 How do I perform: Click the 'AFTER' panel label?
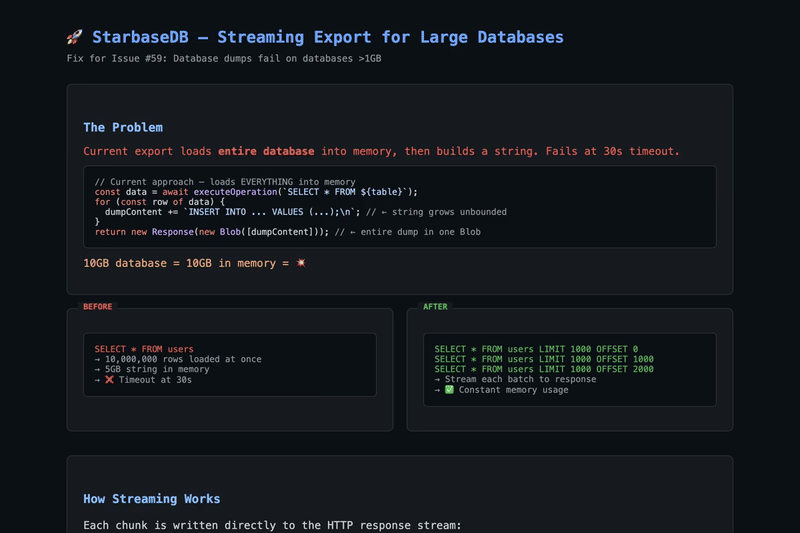point(435,307)
